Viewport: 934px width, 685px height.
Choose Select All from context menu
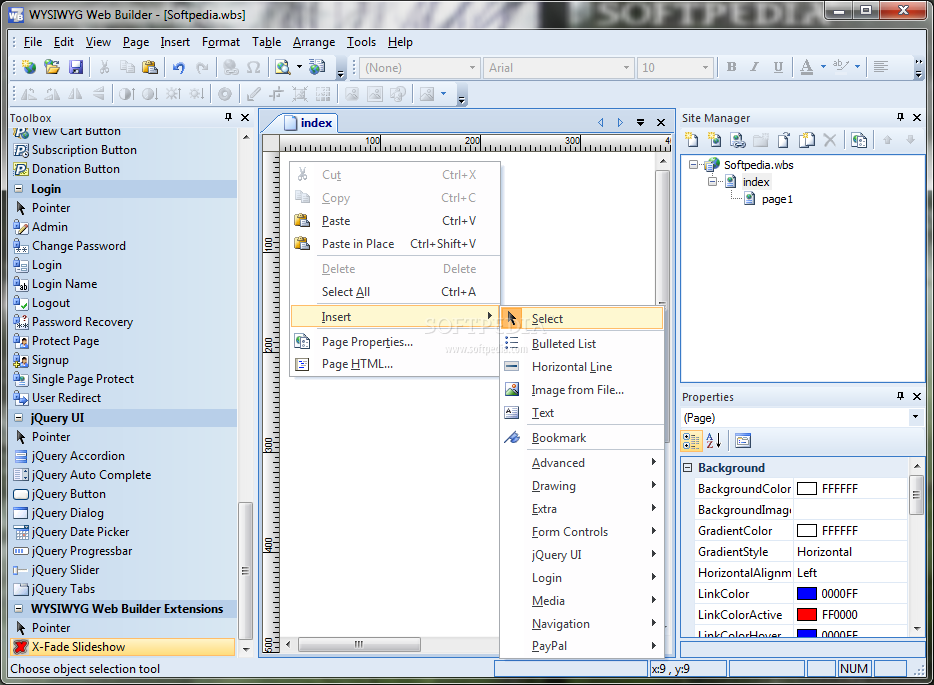click(395, 292)
